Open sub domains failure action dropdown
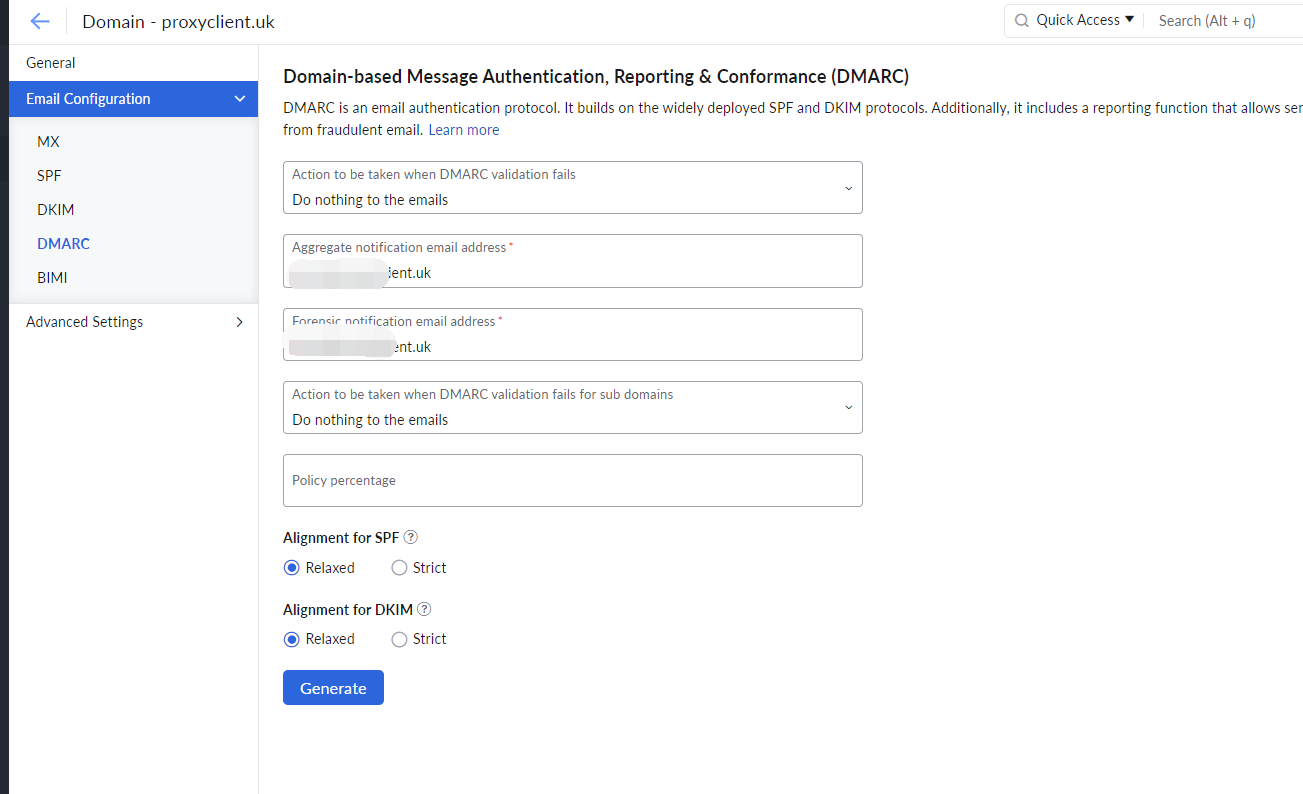1303x794 pixels. click(572, 407)
